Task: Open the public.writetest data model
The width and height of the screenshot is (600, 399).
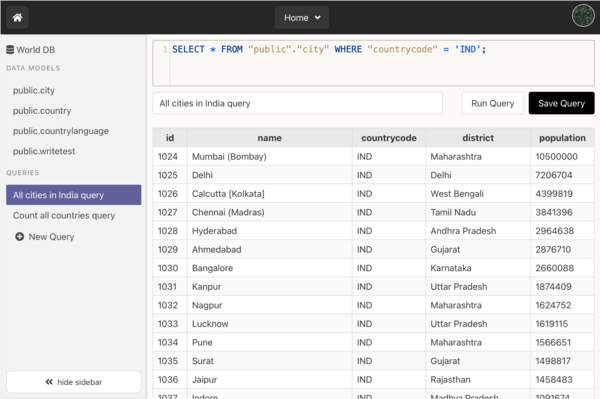Action: pos(44,151)
